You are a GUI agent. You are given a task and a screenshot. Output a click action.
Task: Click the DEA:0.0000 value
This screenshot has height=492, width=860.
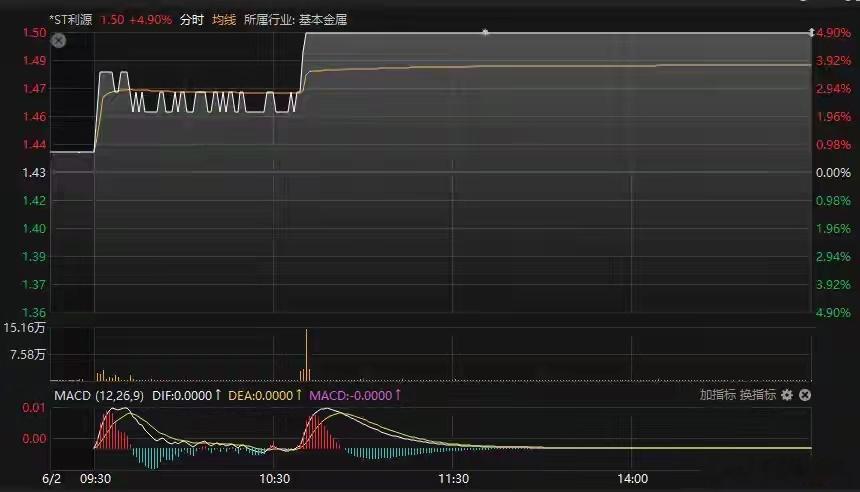click(261, 395)
